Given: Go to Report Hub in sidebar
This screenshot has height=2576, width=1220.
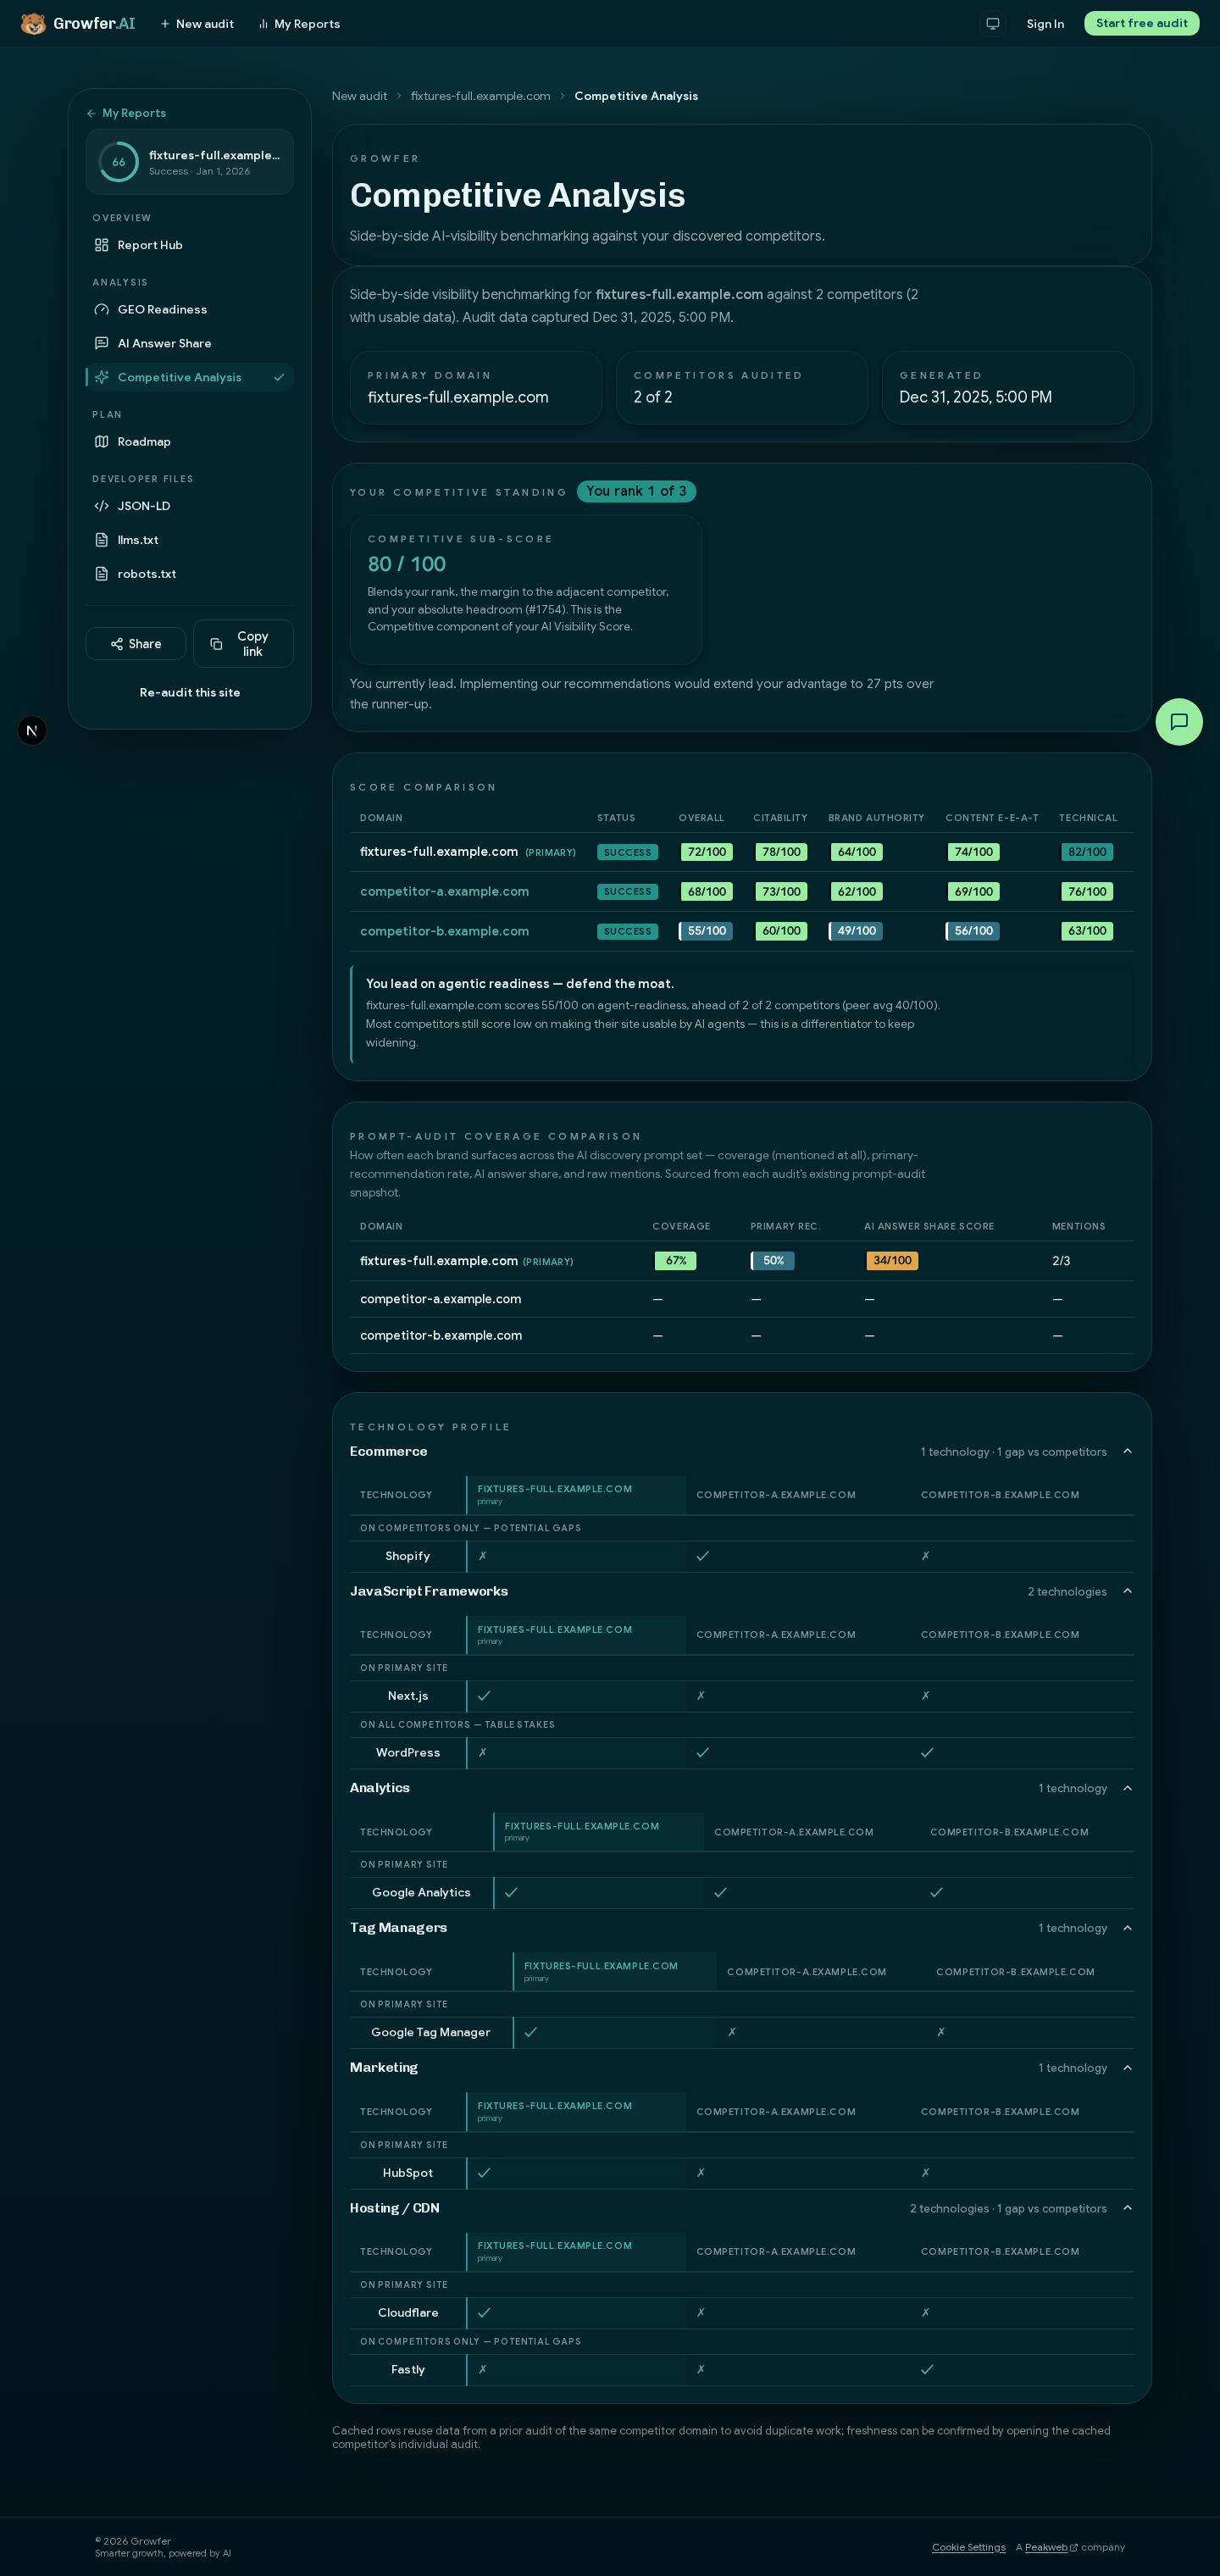Looking at the screenshot, I should (x=189, y=245).
